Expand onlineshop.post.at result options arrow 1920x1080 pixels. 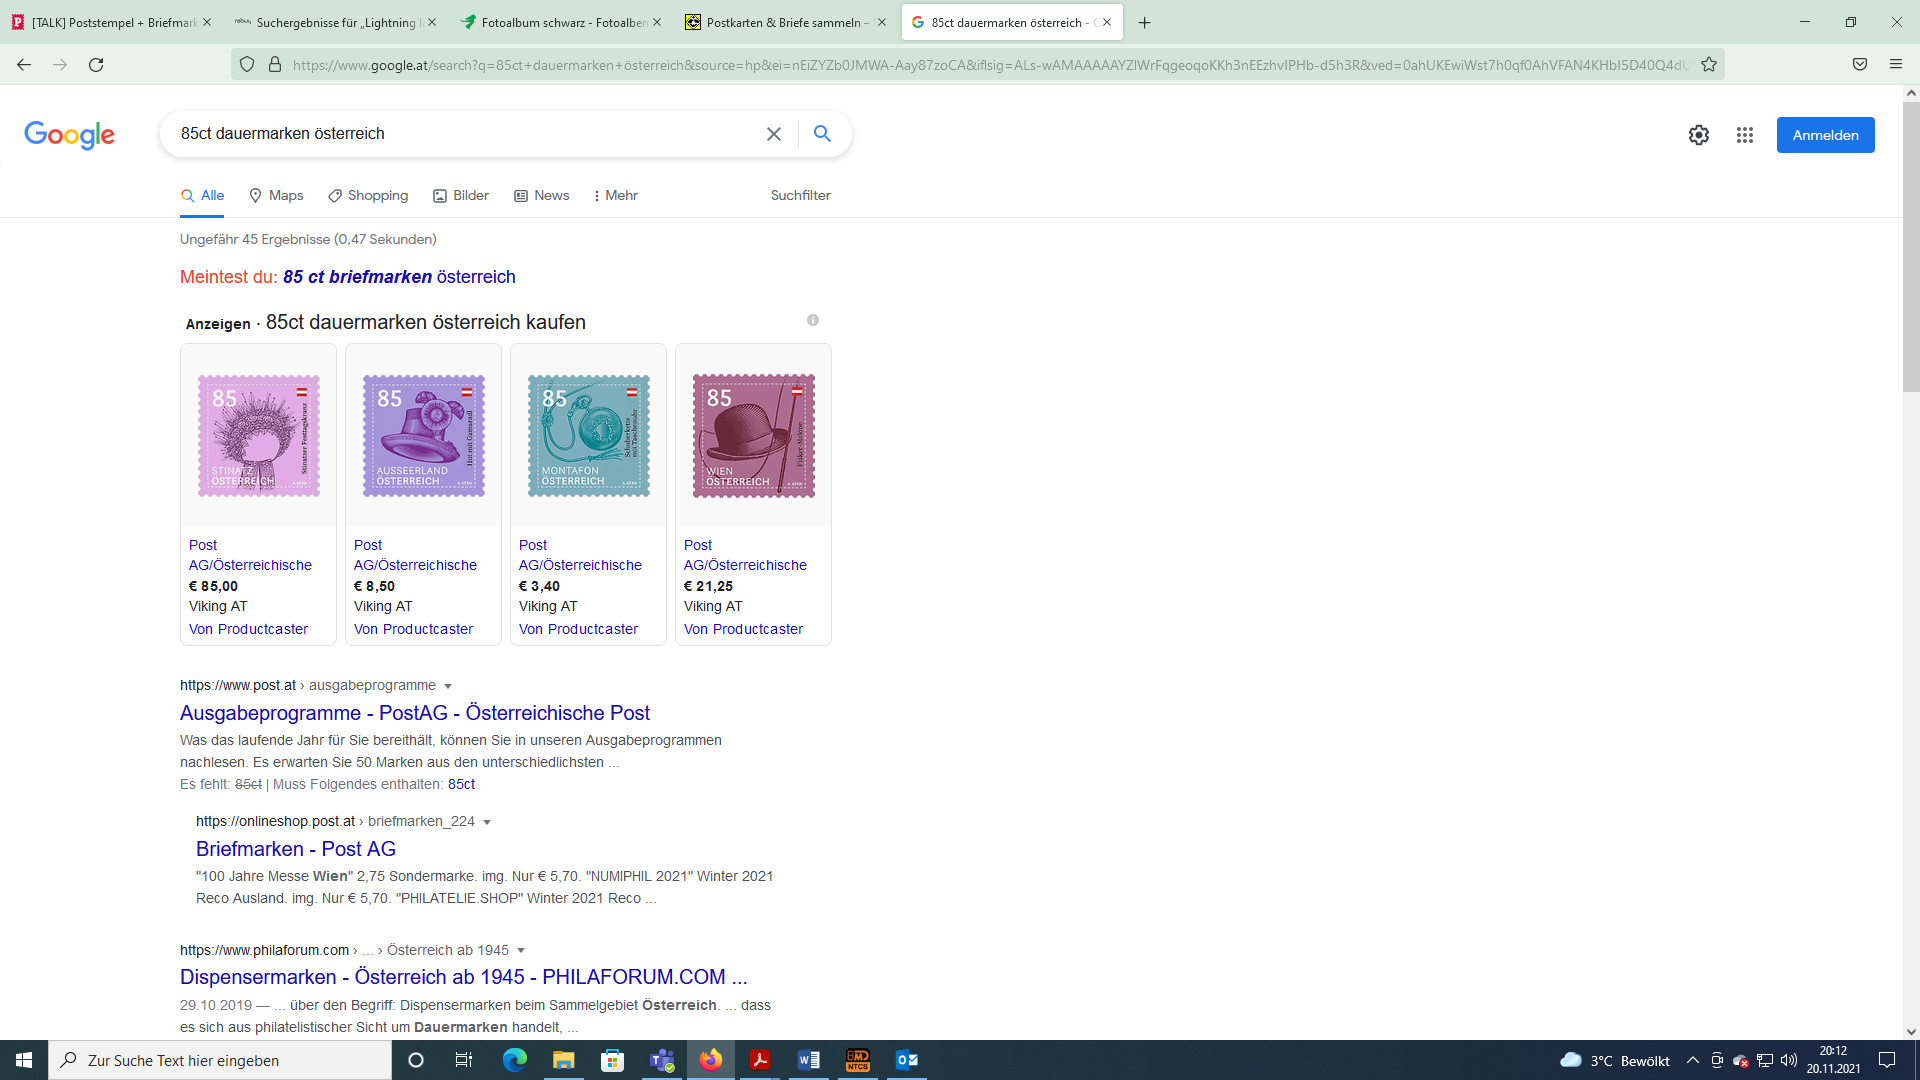tap(487, 822)
